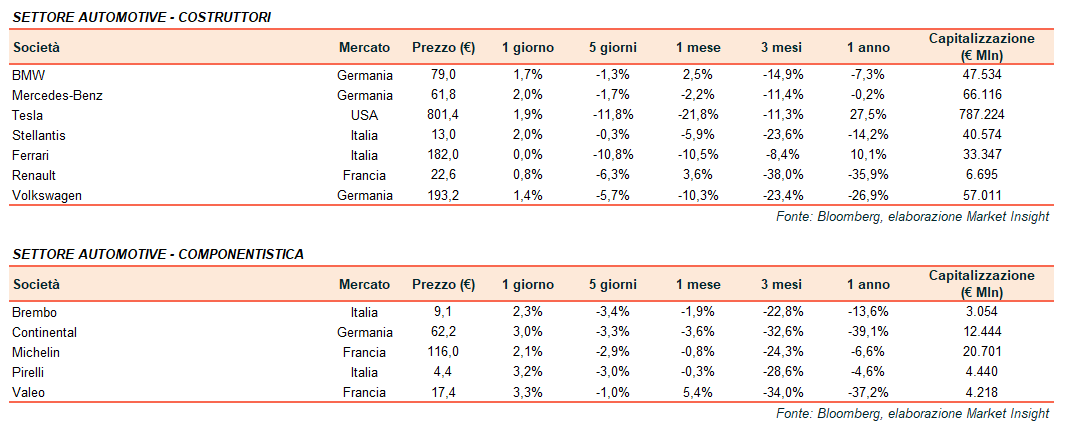Screen dimensions: 1074x429
Task: Select the 1 anno header in Costruttori table
Action: pyautogui.click(x=867, y=47)
